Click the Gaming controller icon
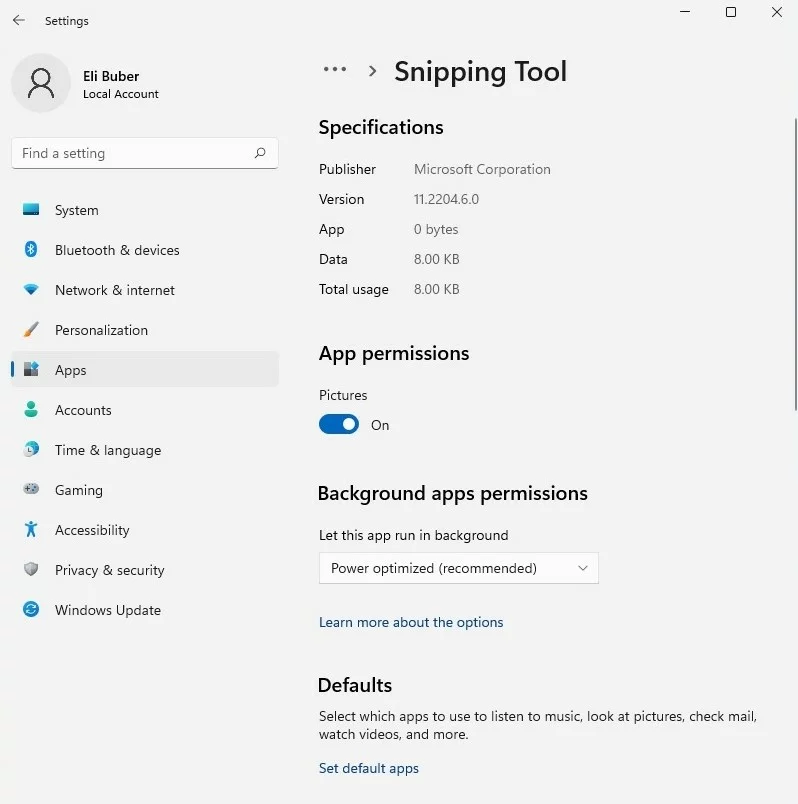The image size is (798, 804). [x=31, y=489]
